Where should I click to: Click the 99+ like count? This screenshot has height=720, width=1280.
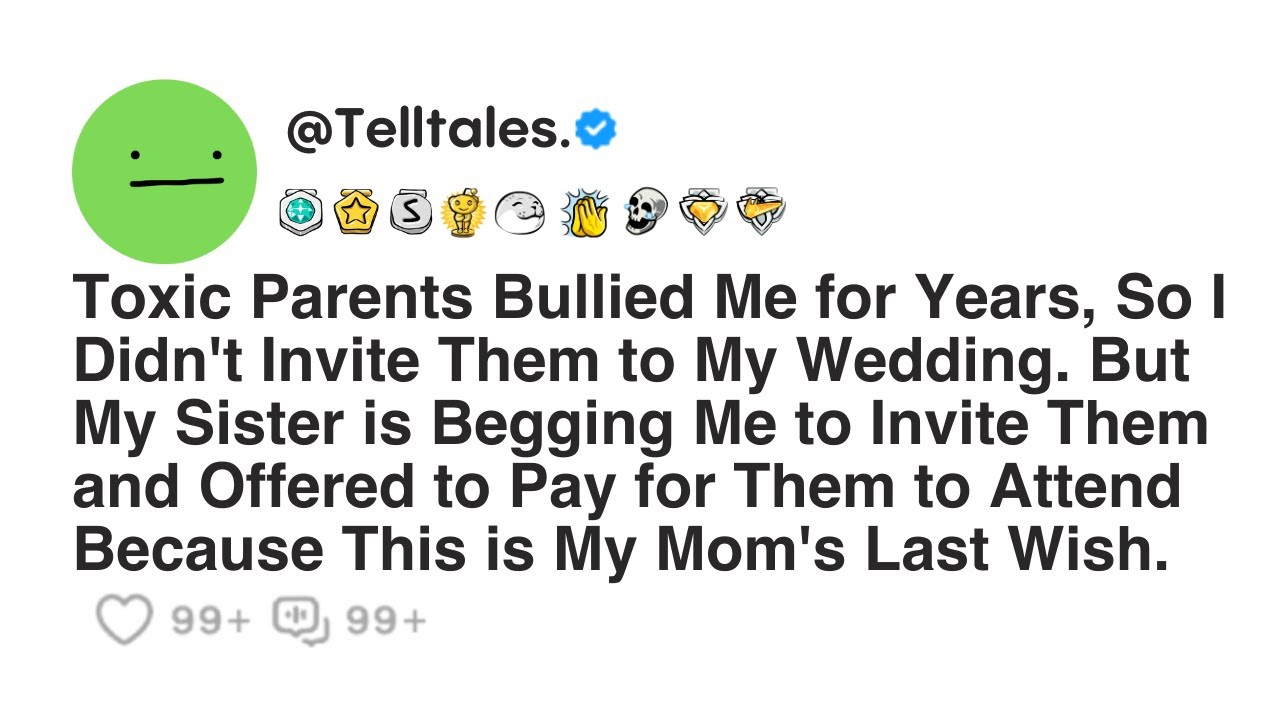click(x=210, y=622)
